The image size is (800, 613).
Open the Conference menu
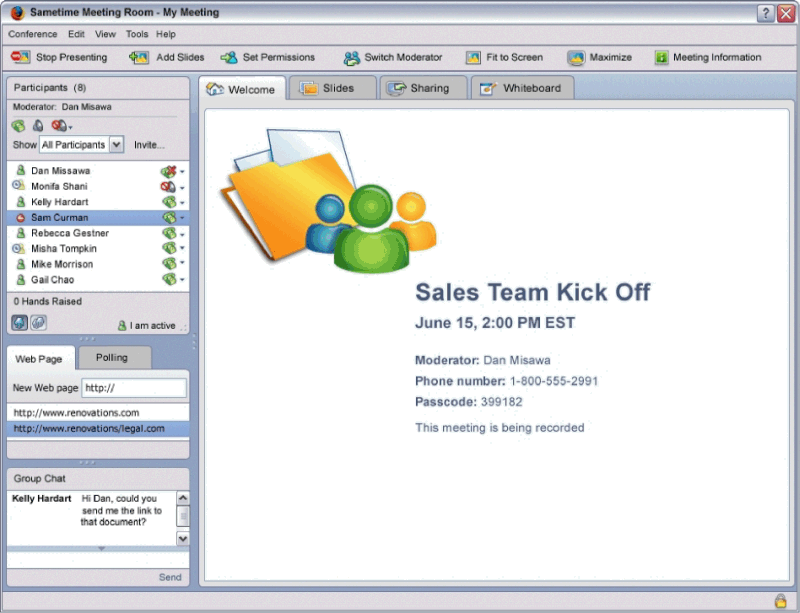[x=33, y=34]
